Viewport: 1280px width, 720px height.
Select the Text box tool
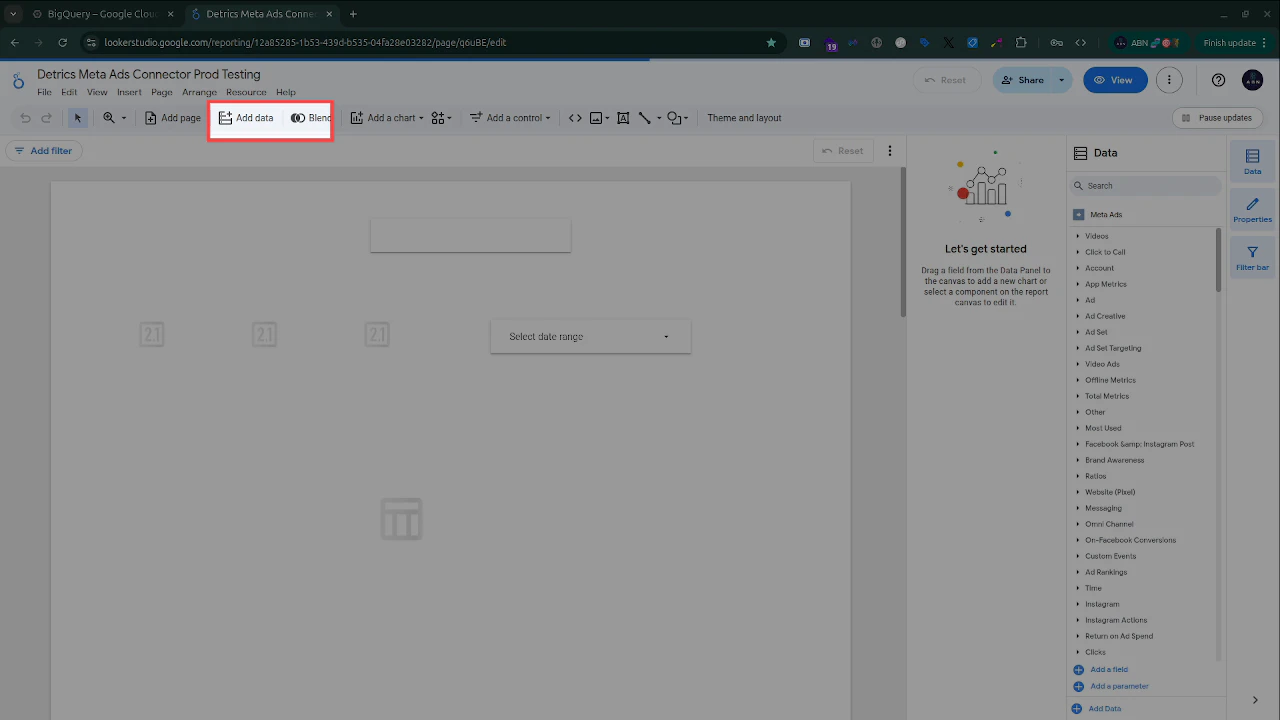622,117
